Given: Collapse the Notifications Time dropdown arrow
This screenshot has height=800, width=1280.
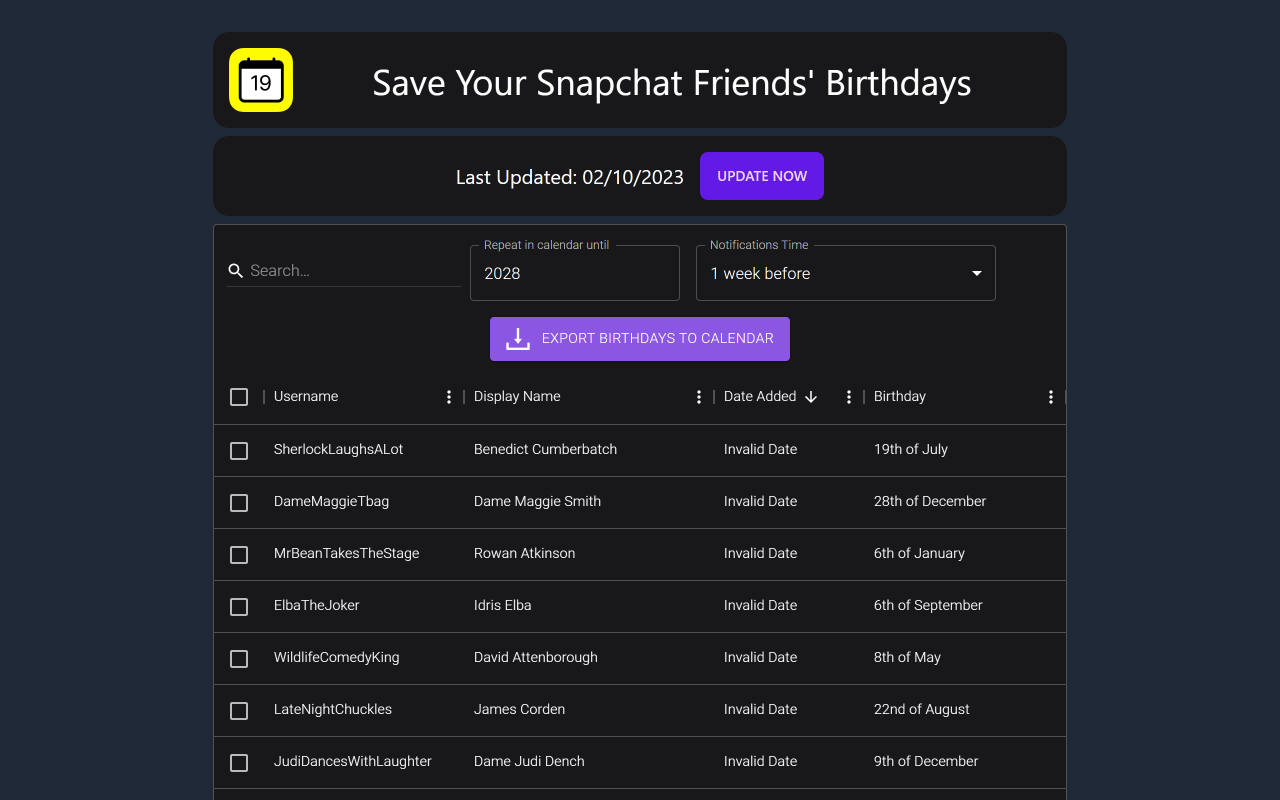Looking at the screenshot, I should click(975, 273).
